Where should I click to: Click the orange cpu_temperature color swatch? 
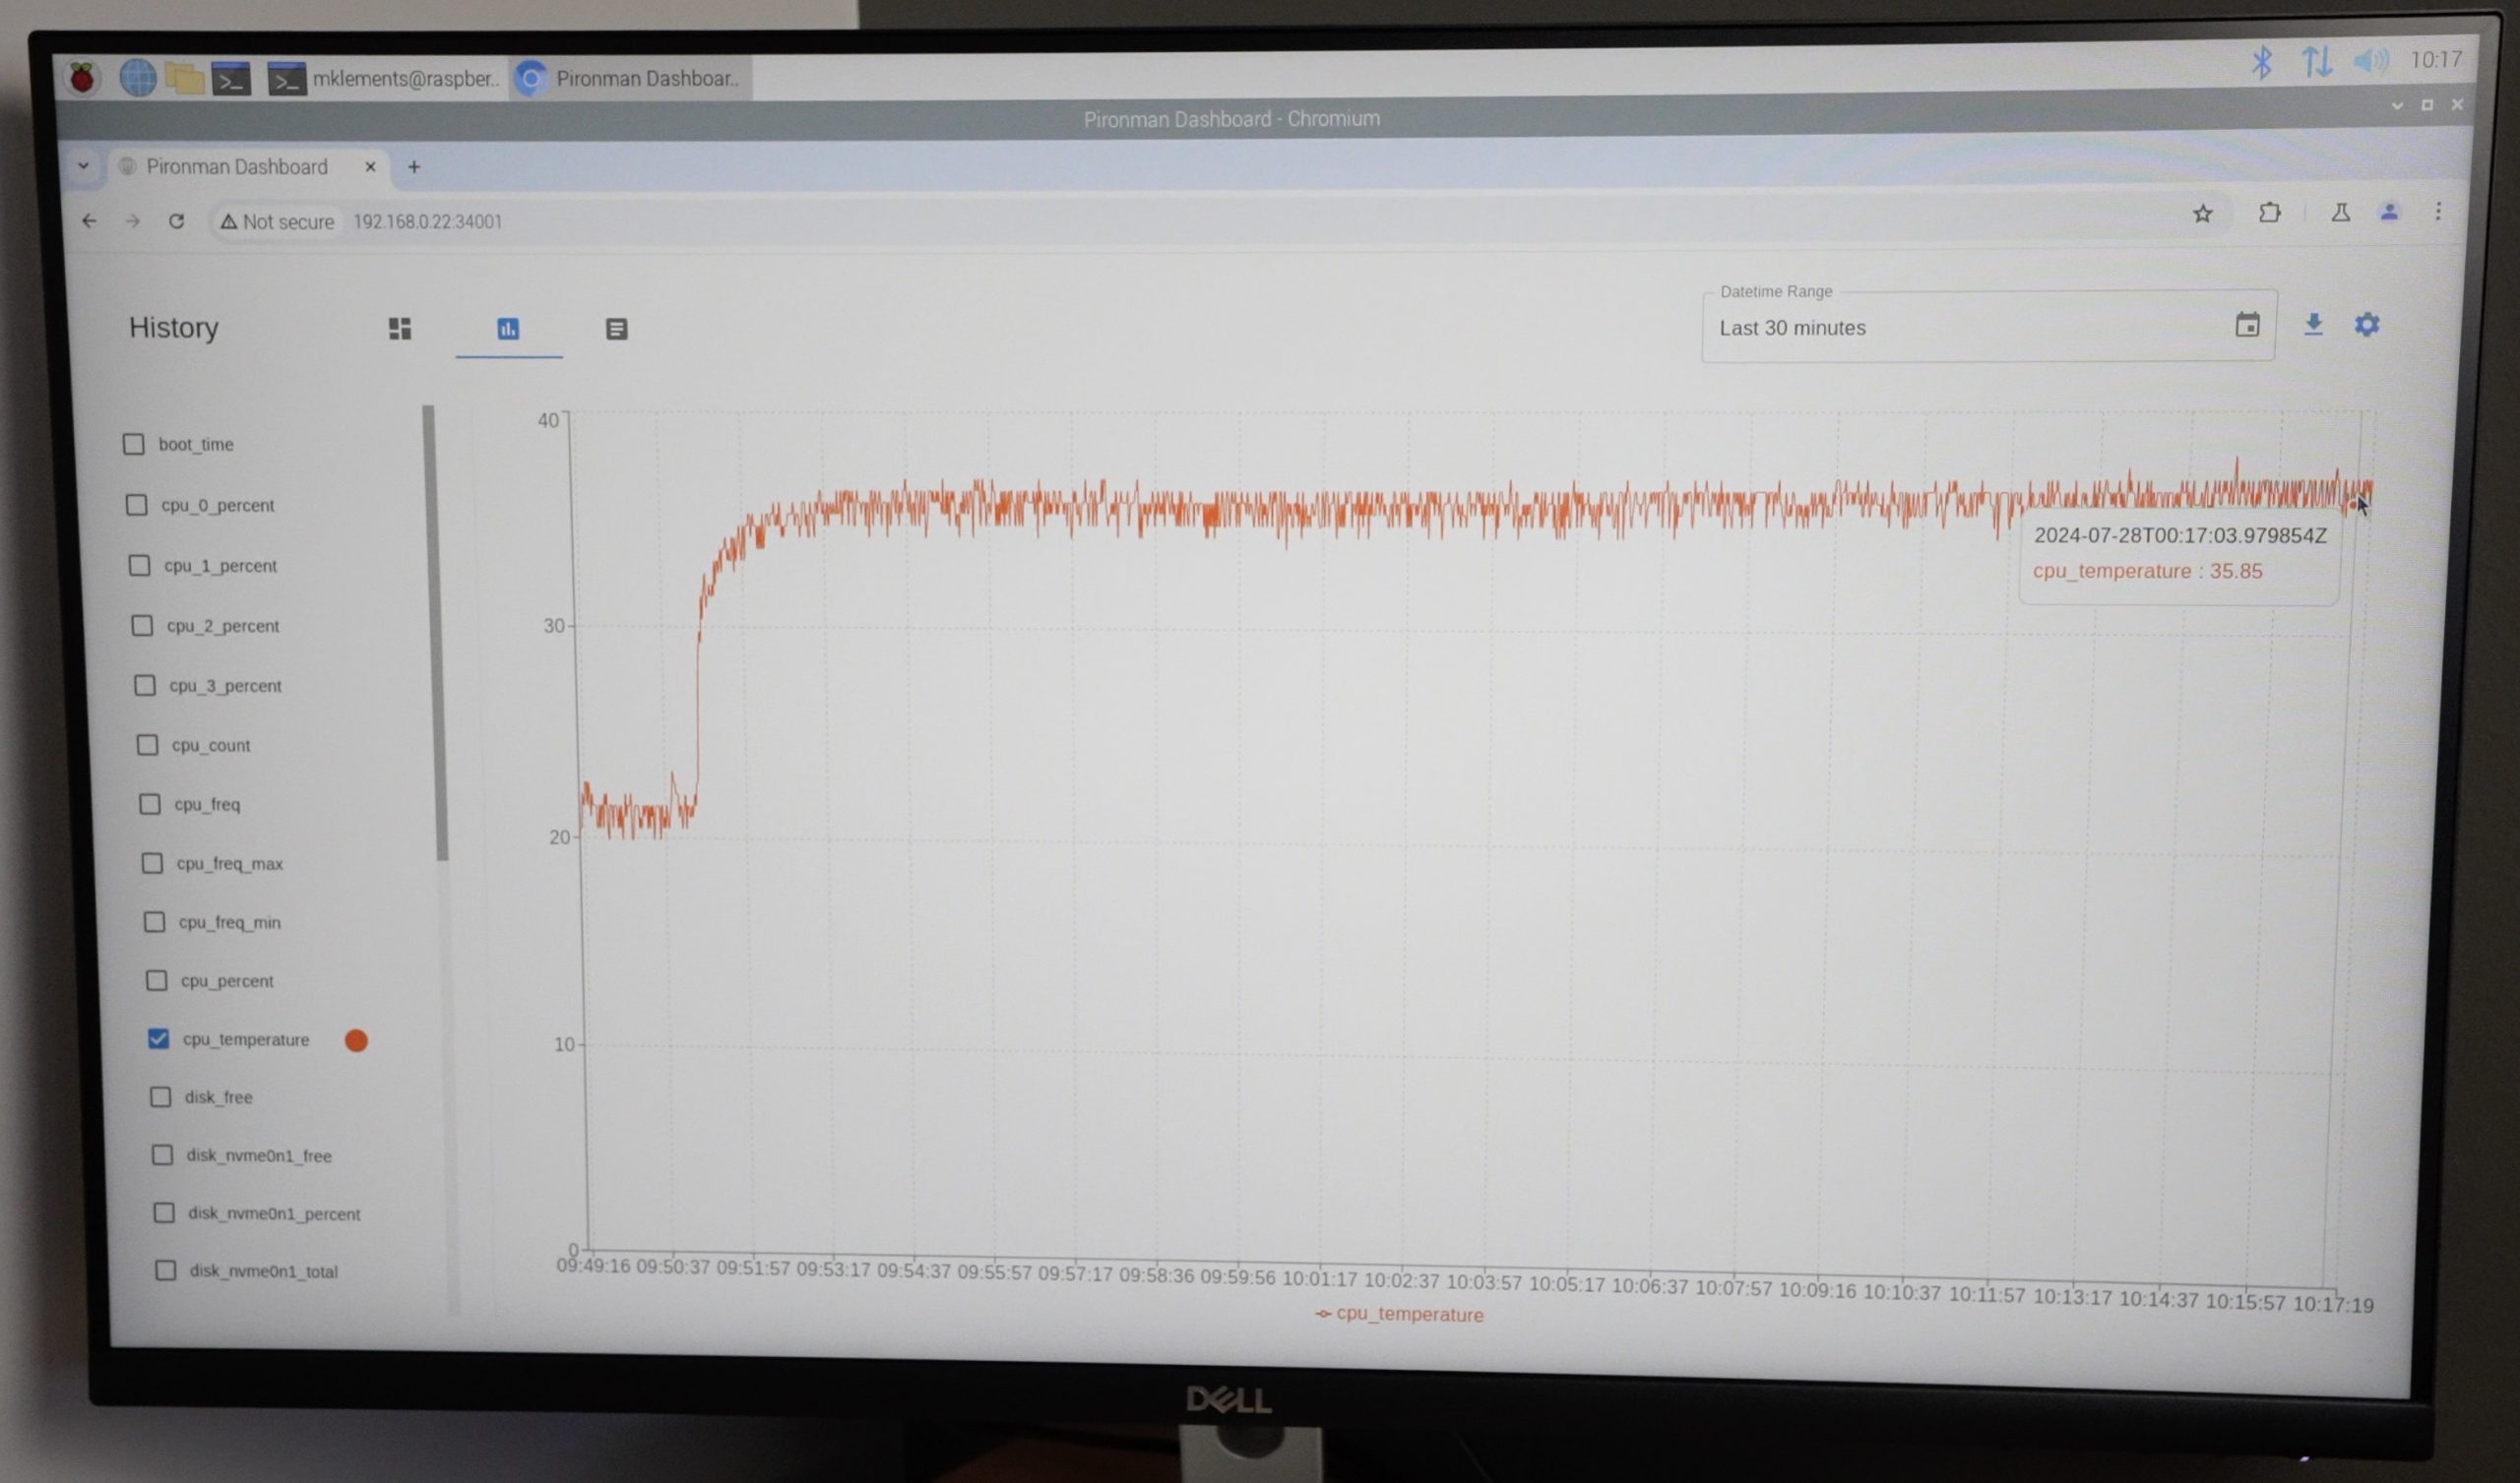pyautogui.click(x=356, y=1040)
